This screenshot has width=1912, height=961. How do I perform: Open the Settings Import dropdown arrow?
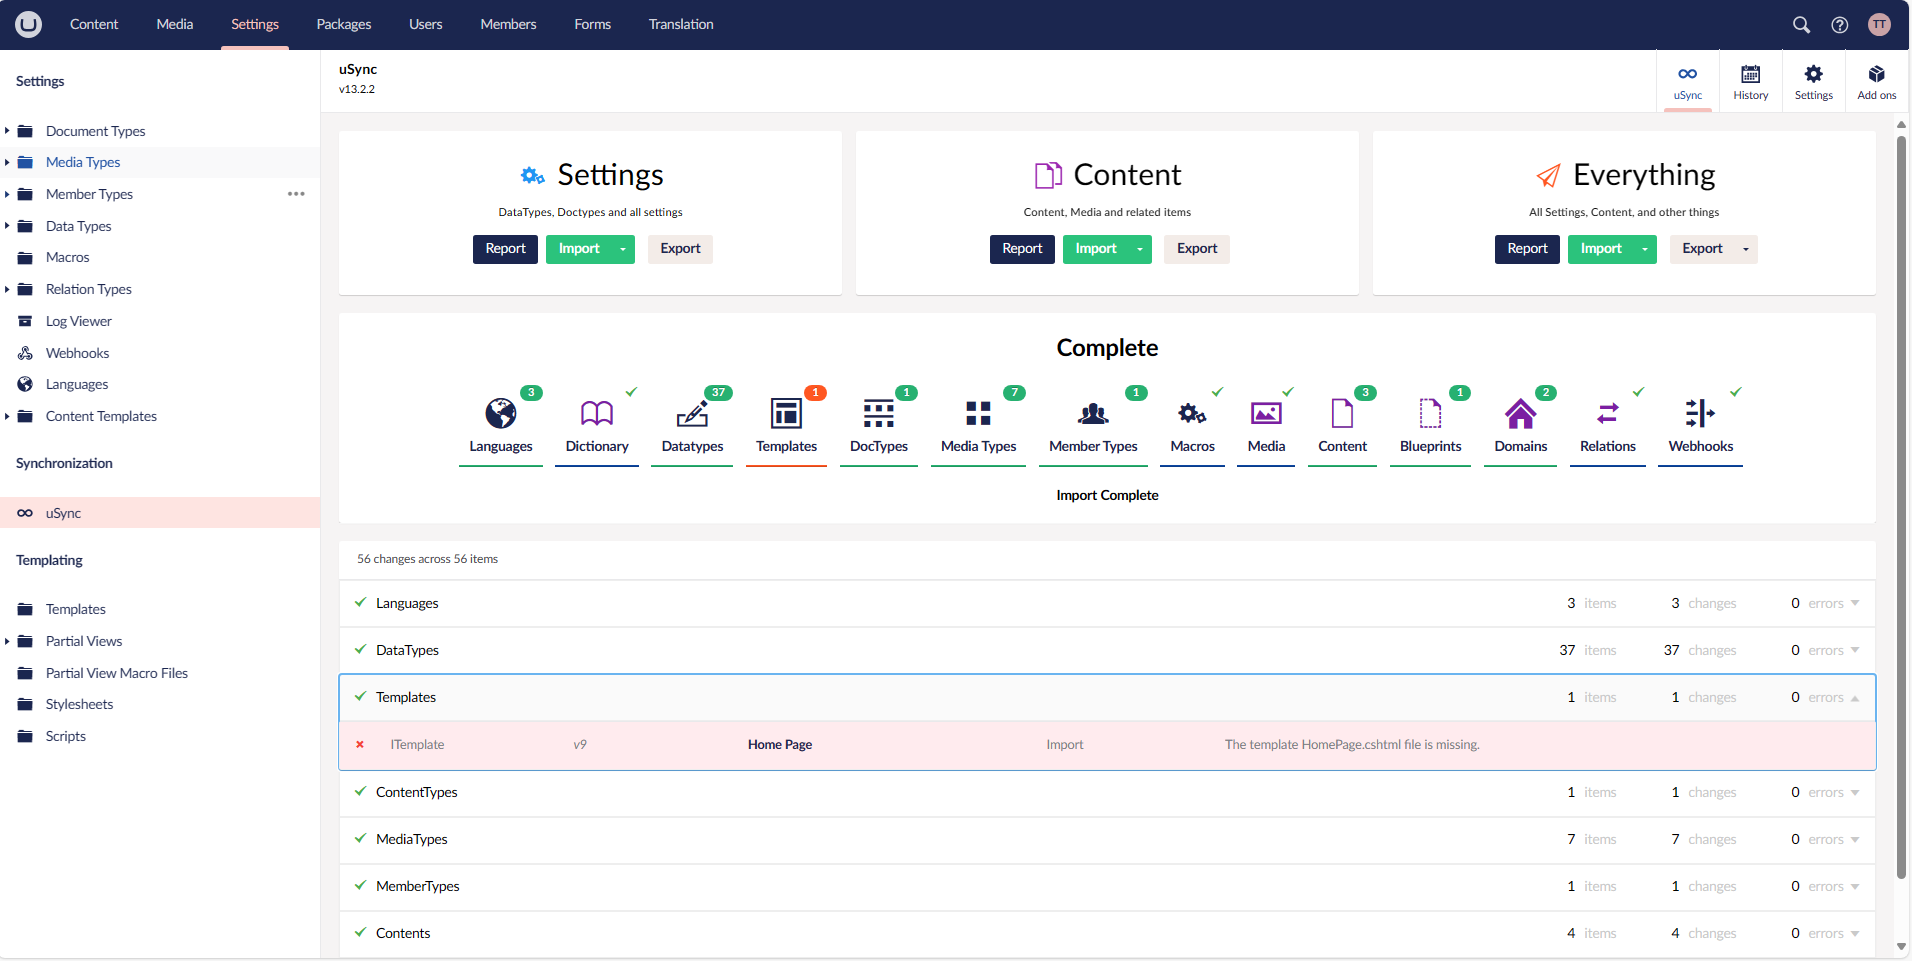pos(623,249)
